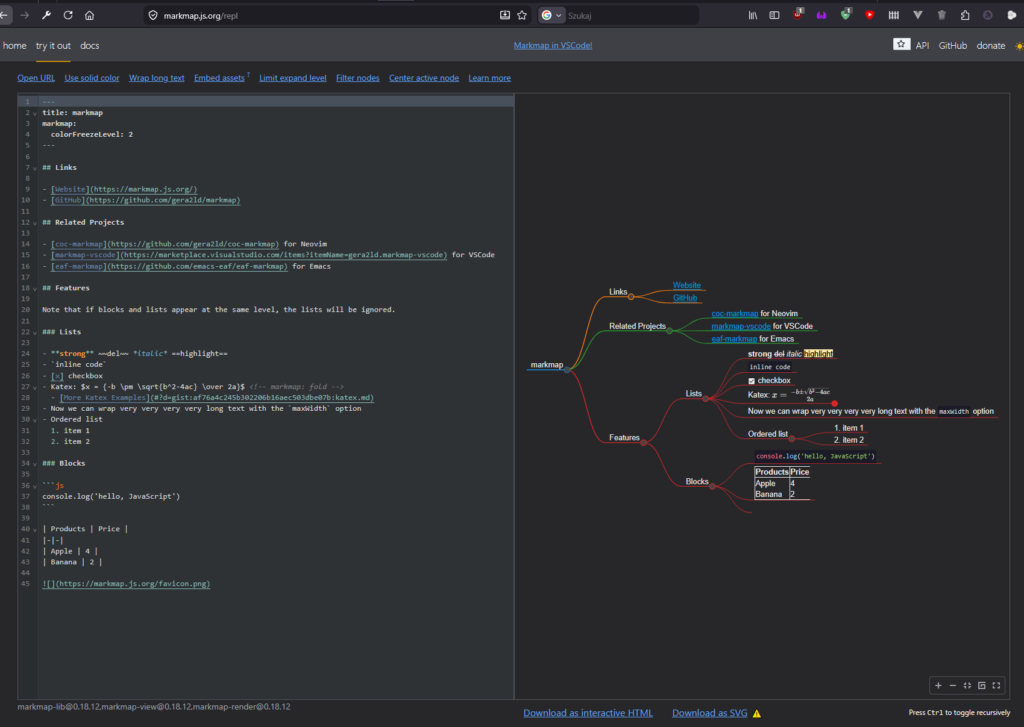Image resolution: width=1024 pixels, height=727 pixels.
Task: Open the docs tab
Action: [90, 45]
